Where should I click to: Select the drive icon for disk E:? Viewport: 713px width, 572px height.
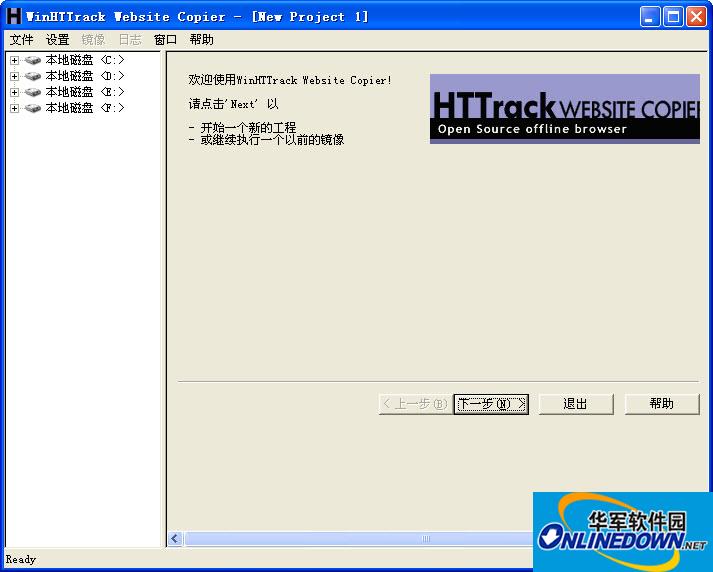[33, 92]
